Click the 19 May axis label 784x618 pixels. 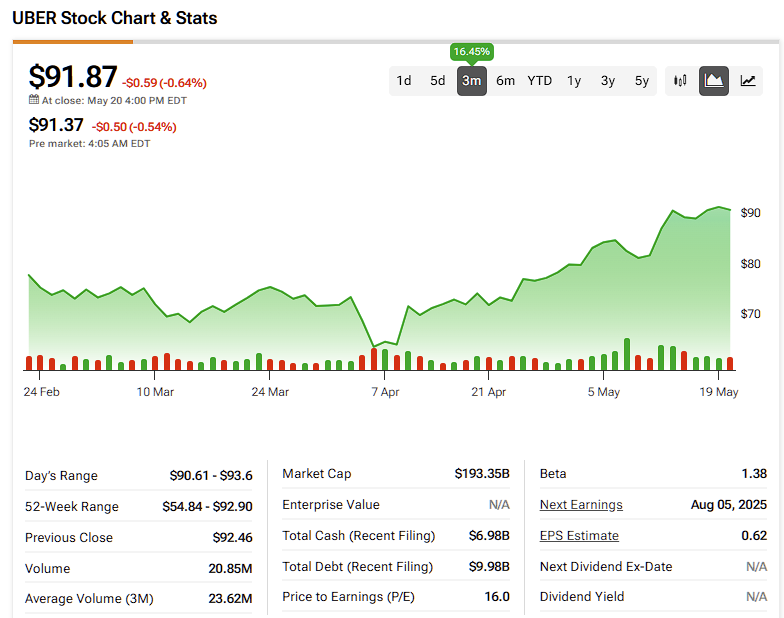(x=718, y=392)
